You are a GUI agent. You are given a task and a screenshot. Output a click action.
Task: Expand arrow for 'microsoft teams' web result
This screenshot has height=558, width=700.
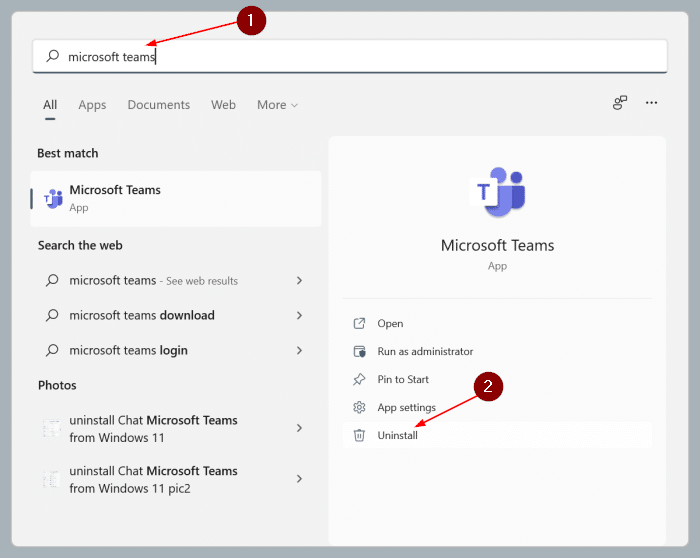300,280
